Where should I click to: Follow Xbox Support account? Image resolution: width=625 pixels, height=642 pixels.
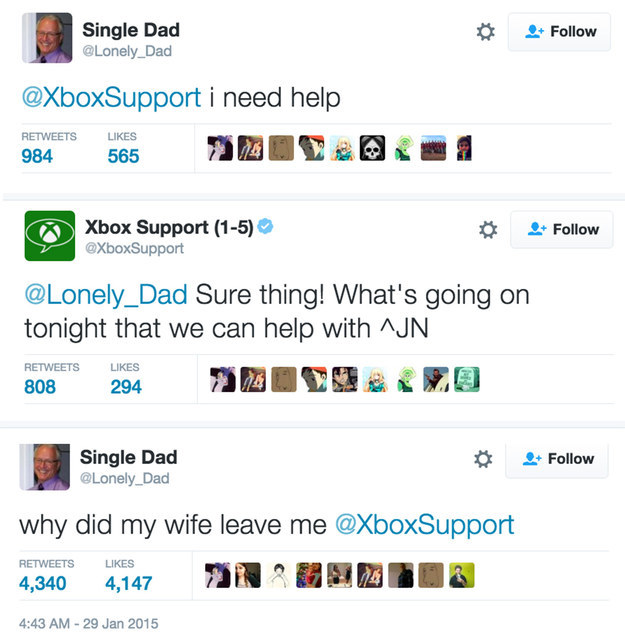(x=562, y=230)
